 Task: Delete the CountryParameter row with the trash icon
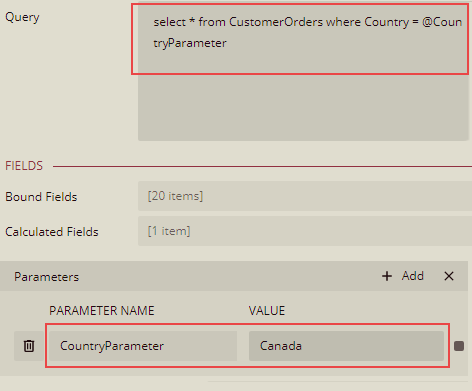pyautogui.click(x=29, y=346)
